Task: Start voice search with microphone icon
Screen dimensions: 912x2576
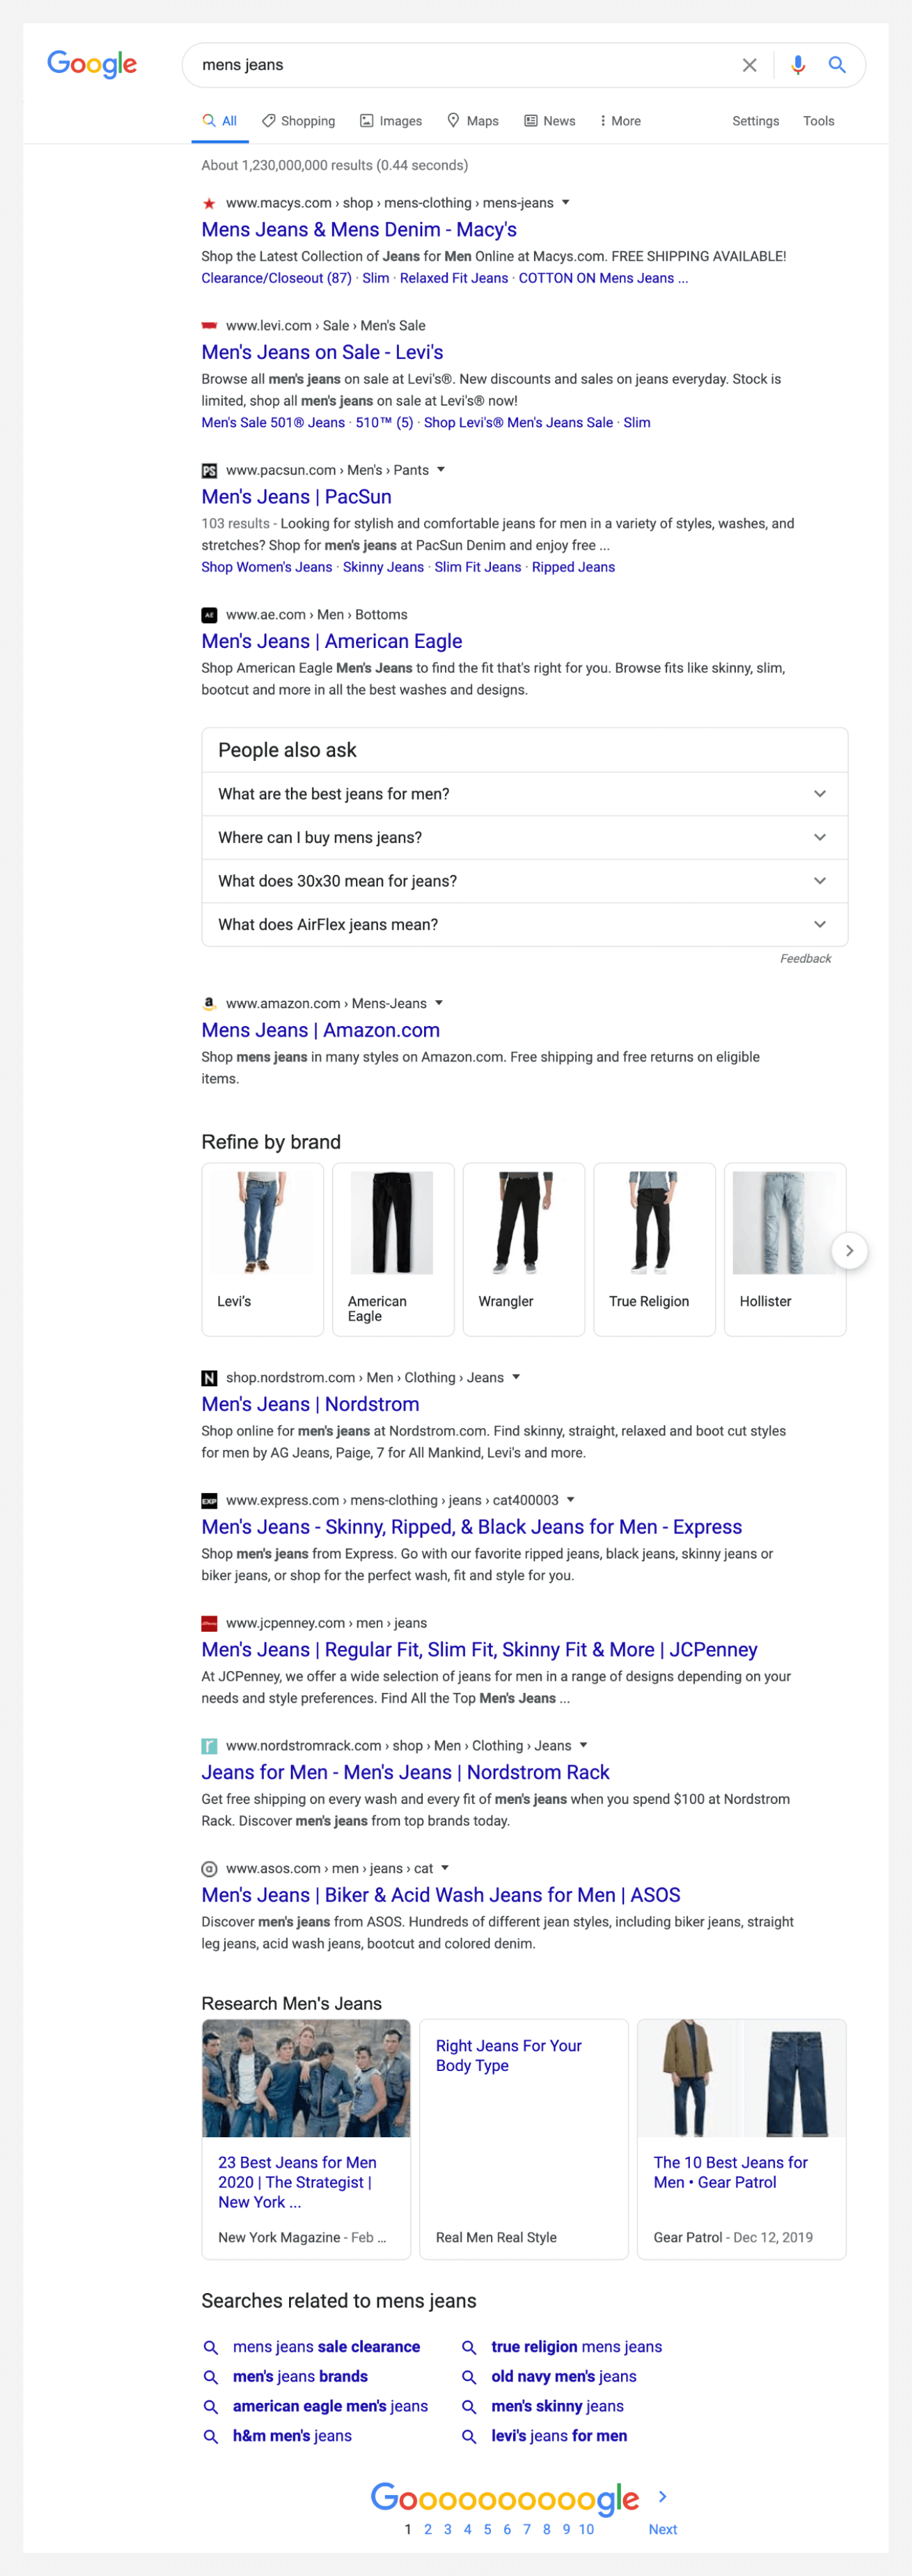Action: (797, 65)
